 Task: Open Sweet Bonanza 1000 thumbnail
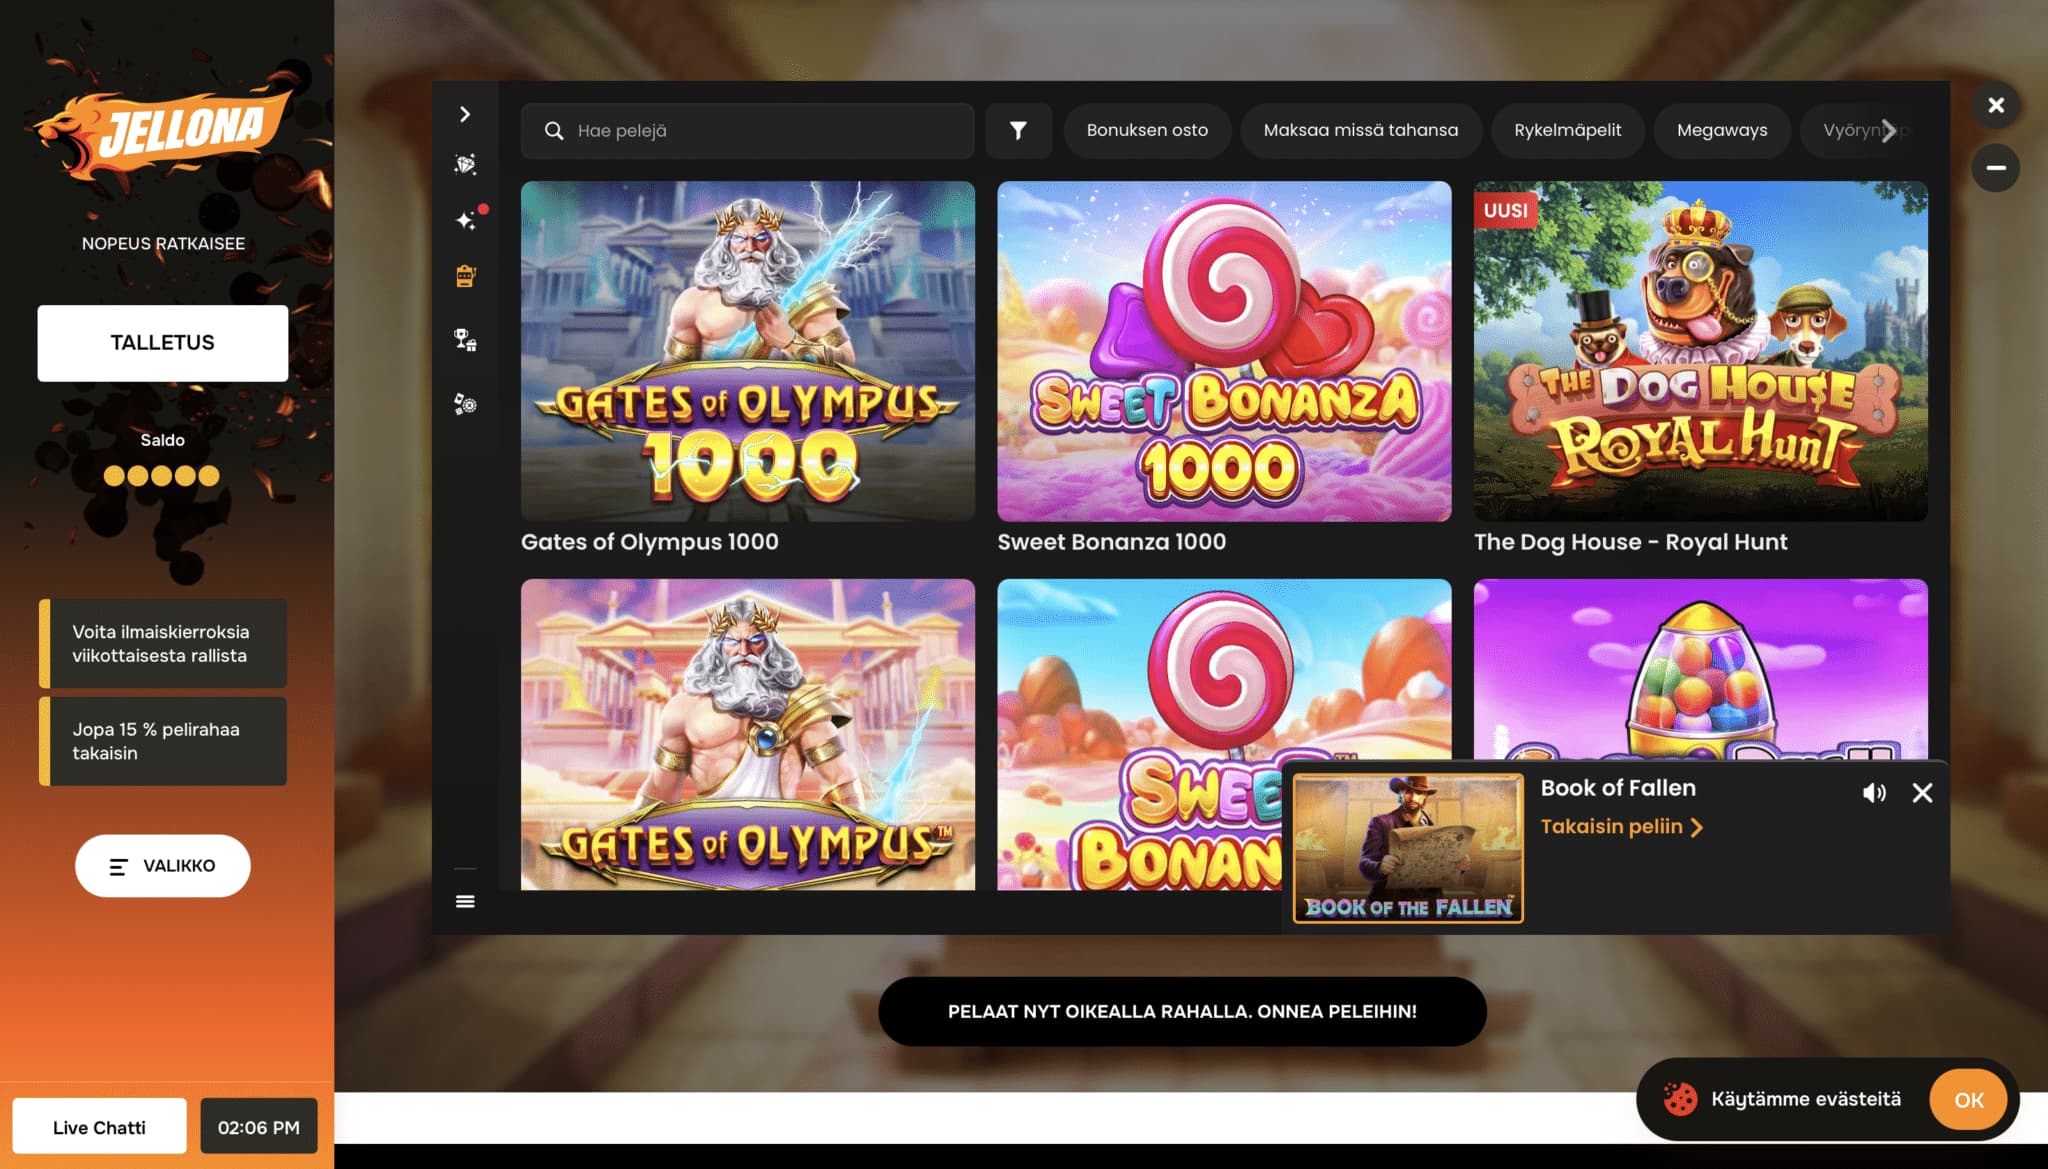(1224, 351)
